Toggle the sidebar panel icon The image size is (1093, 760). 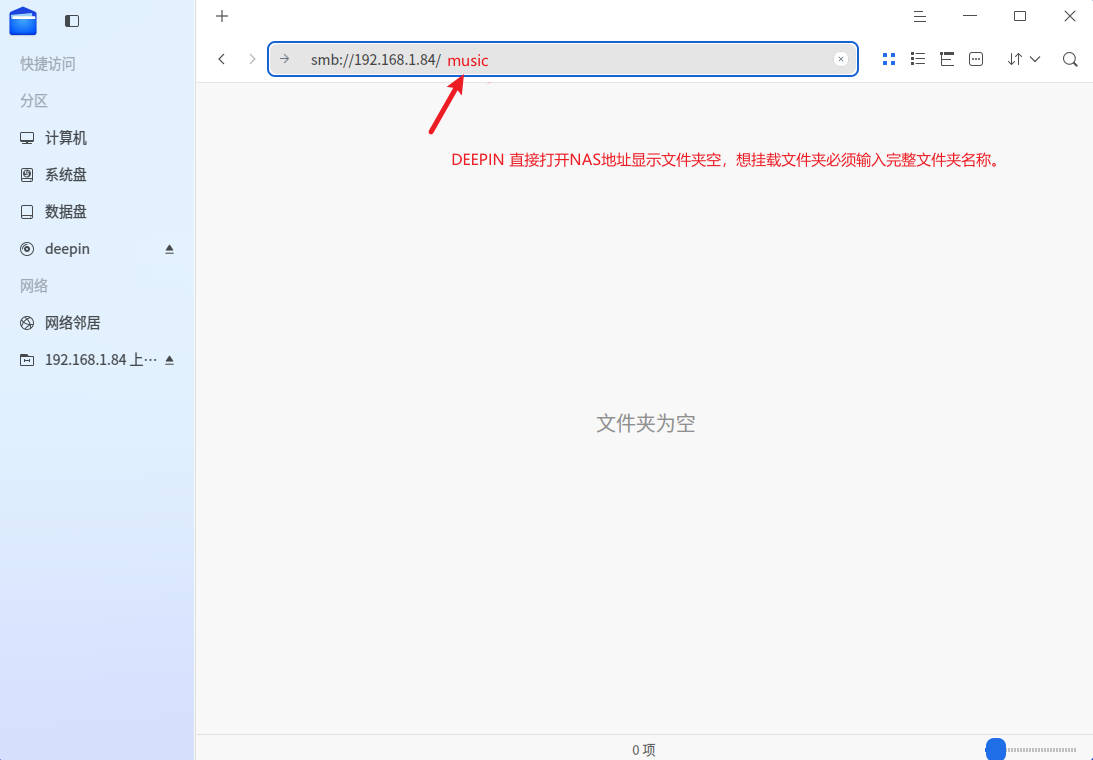72,21
